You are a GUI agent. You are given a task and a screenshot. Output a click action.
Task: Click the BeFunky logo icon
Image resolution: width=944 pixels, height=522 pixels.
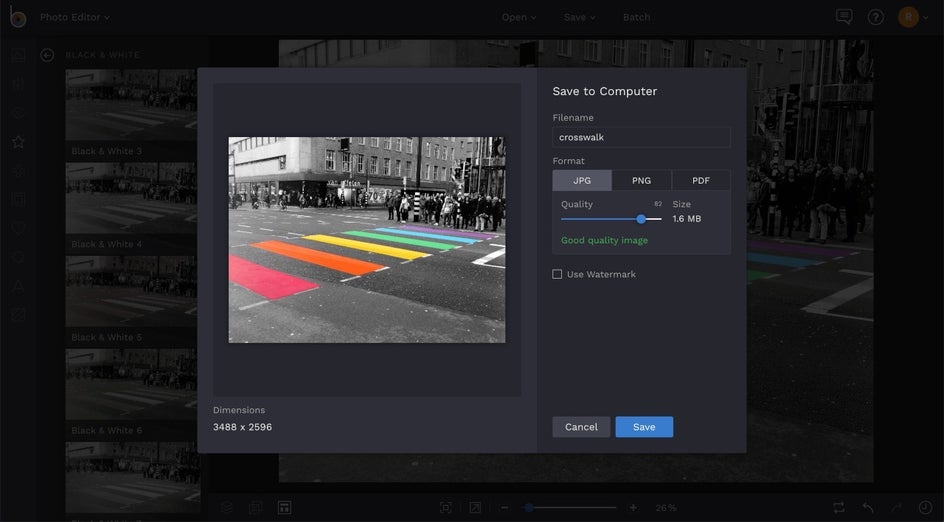tap(17, 17)
